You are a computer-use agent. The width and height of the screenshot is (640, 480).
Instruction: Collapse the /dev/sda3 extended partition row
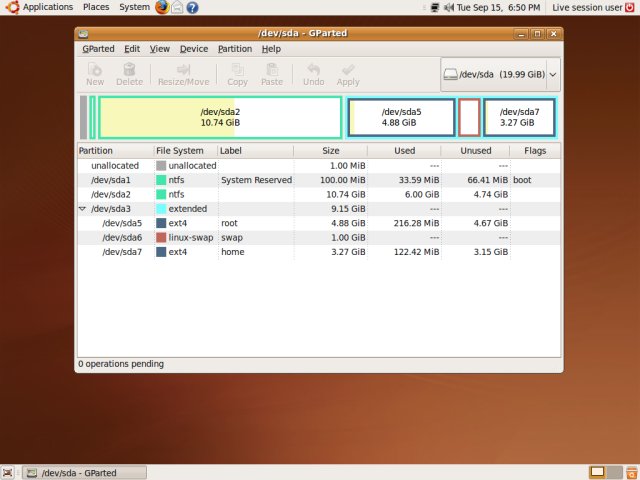click(82, 209)
